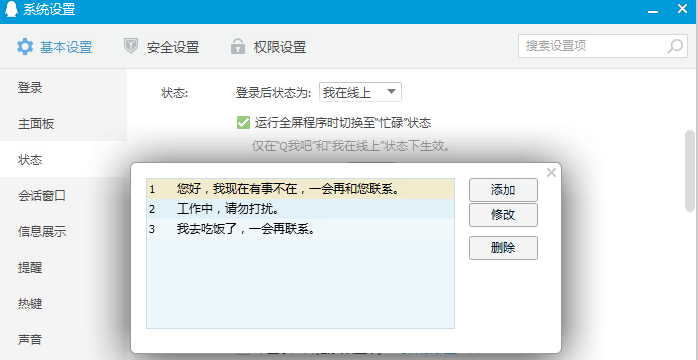Open 基本设置 tab with gear icon
698x360 pixels.
tap(54, 47)
